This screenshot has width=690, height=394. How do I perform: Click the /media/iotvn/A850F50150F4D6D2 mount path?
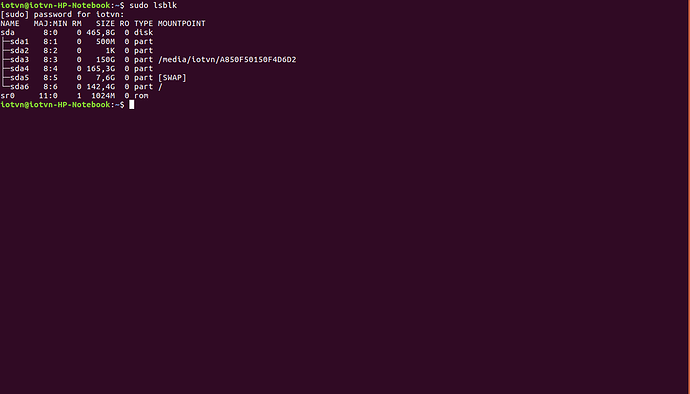pyautogui.click(x=227, y=59)
